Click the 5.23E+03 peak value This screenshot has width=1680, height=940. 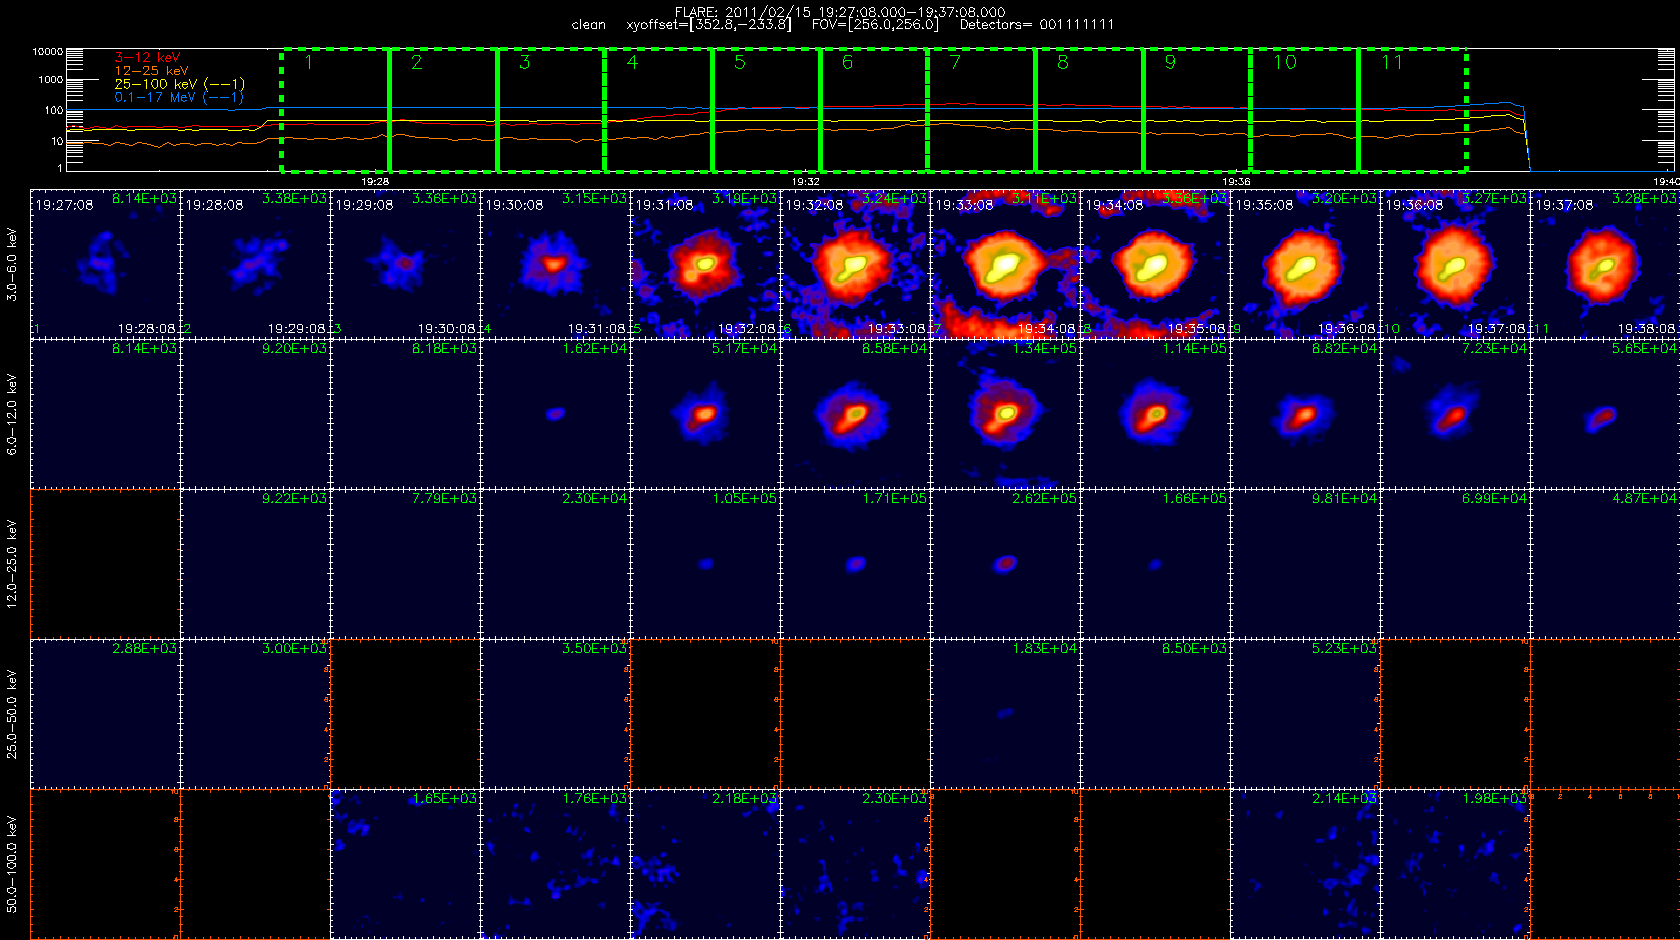click(x=1344, y=649)
